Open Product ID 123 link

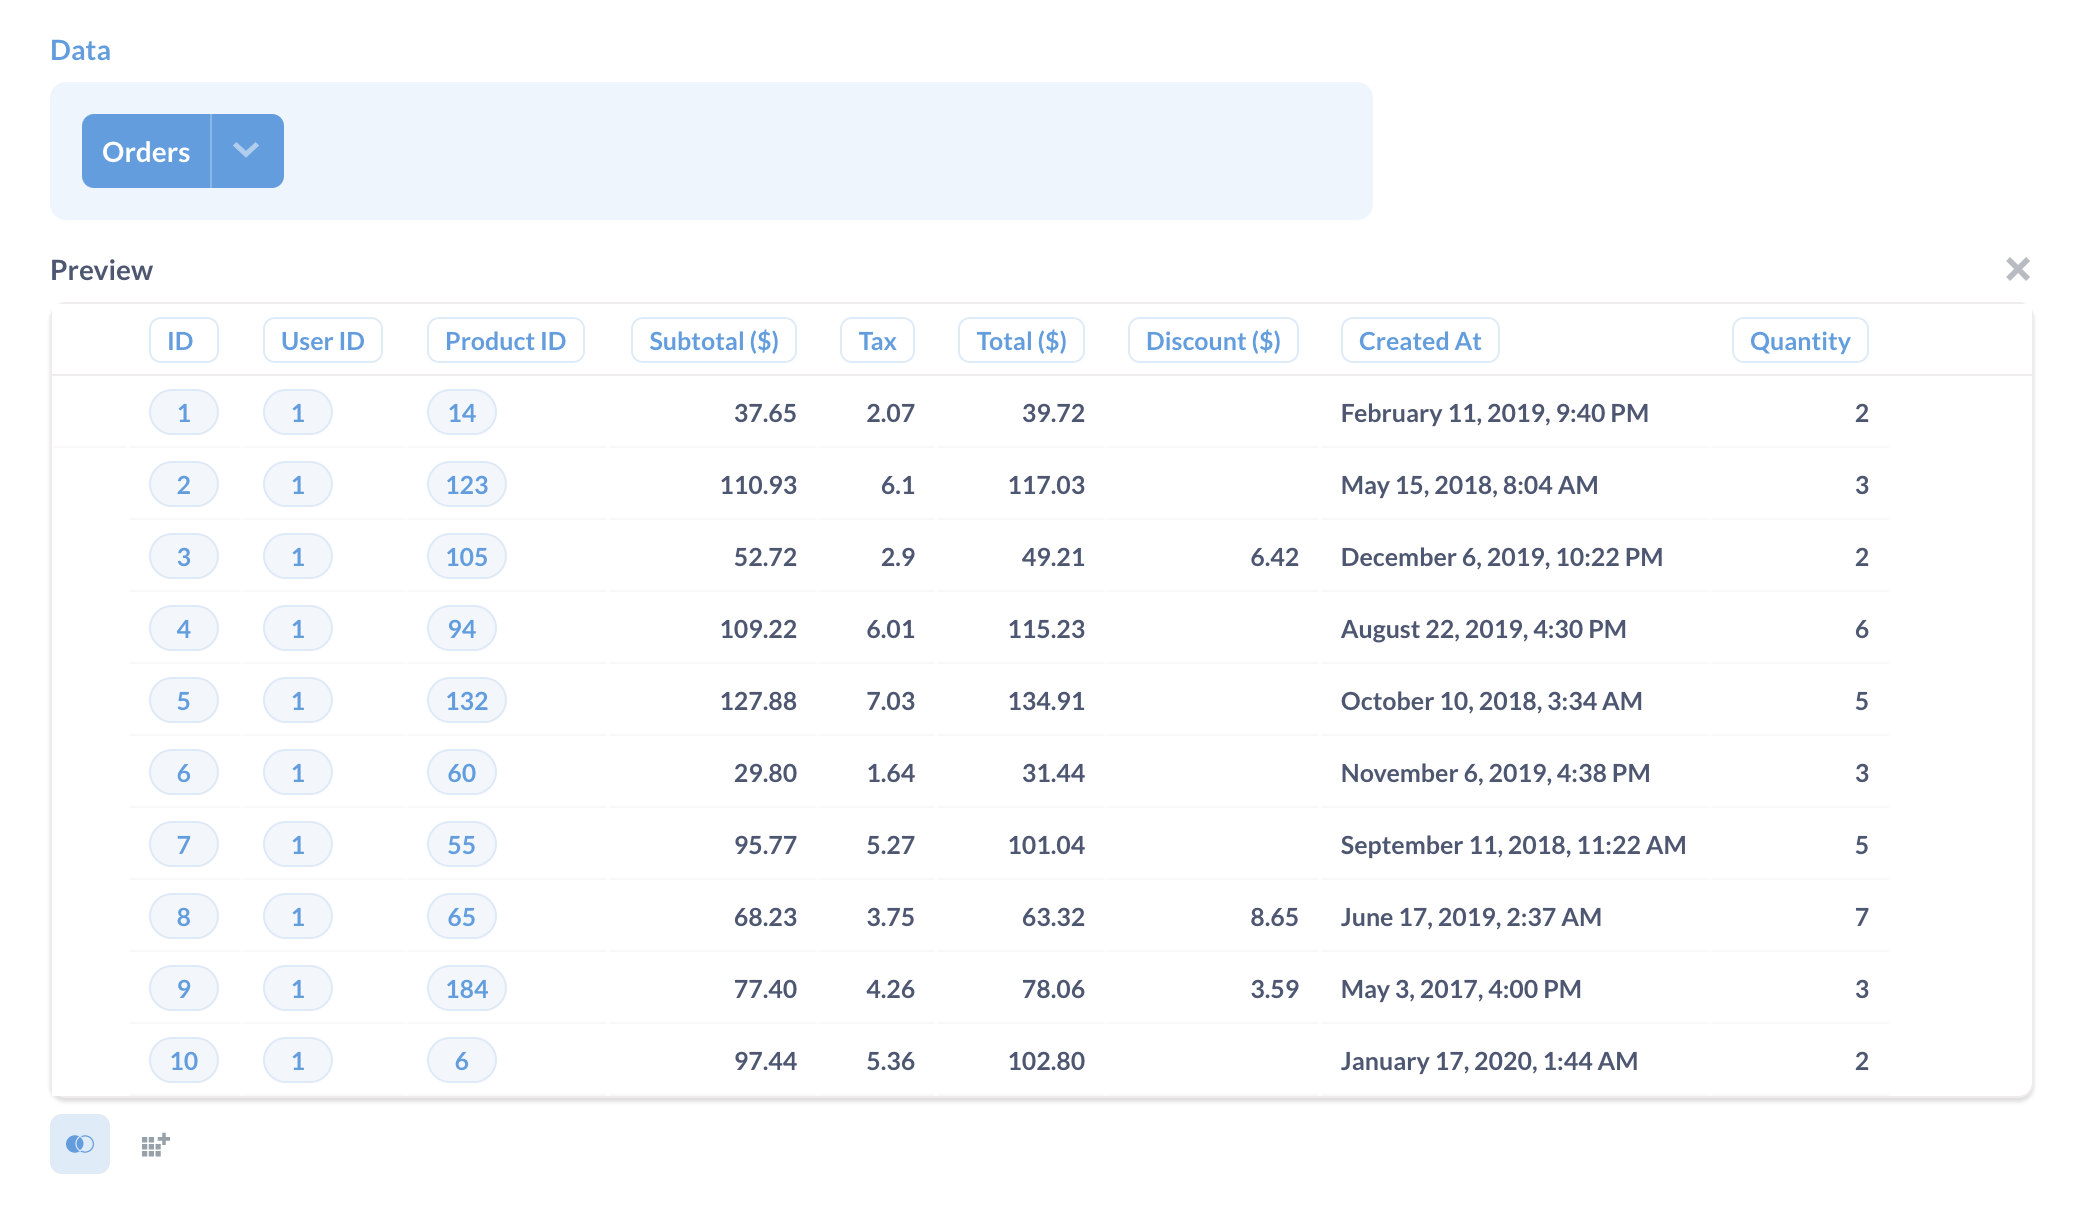click(x=466, y=485)
